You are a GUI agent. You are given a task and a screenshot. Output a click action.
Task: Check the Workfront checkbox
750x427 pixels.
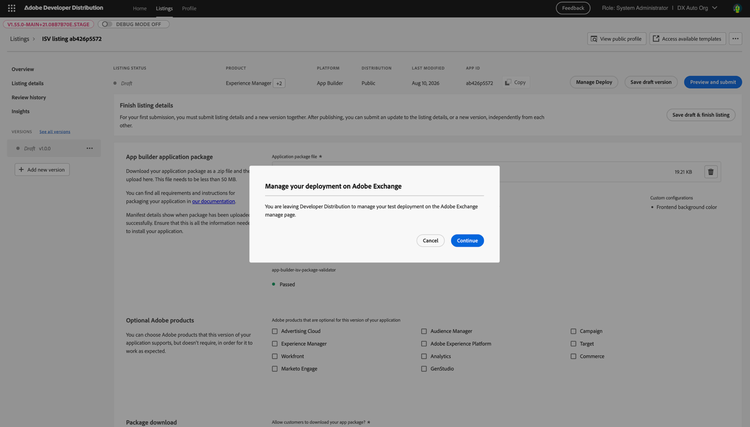[x=275, y=356]
